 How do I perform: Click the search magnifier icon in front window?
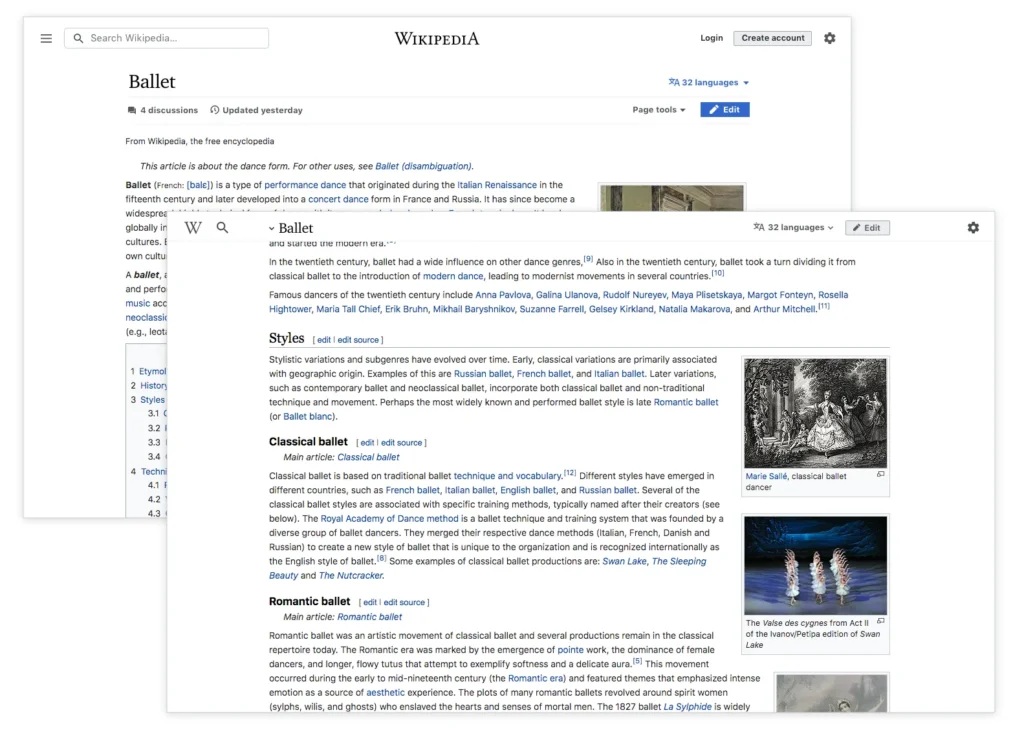223,228
